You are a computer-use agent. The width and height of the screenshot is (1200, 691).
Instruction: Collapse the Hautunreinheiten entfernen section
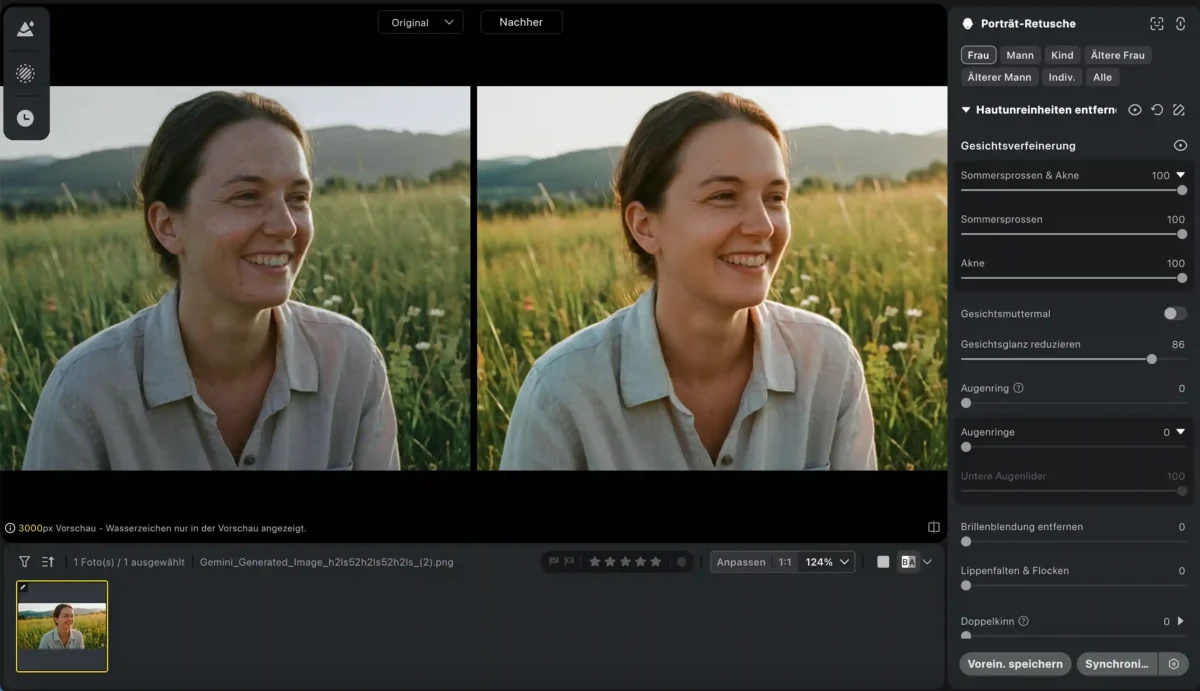(966, 110)
